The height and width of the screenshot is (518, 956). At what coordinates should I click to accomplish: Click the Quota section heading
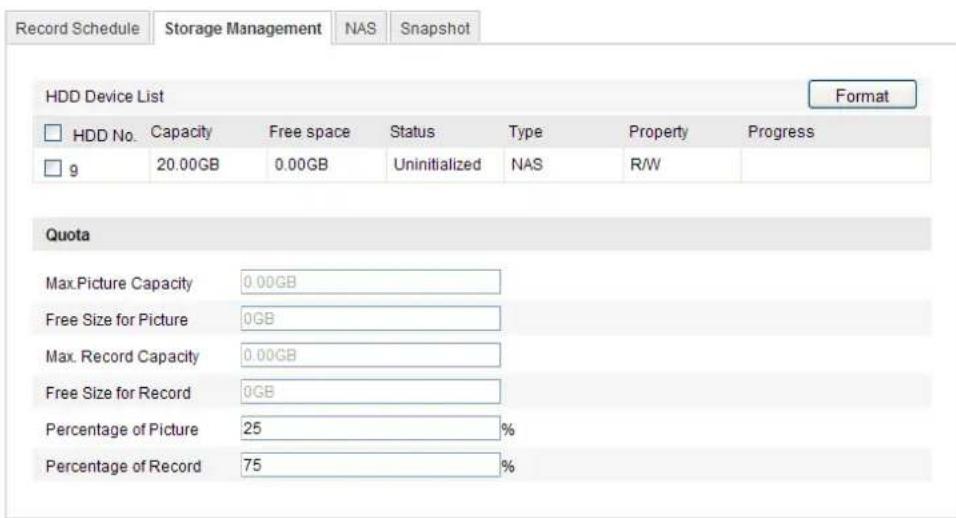(68, 235)
